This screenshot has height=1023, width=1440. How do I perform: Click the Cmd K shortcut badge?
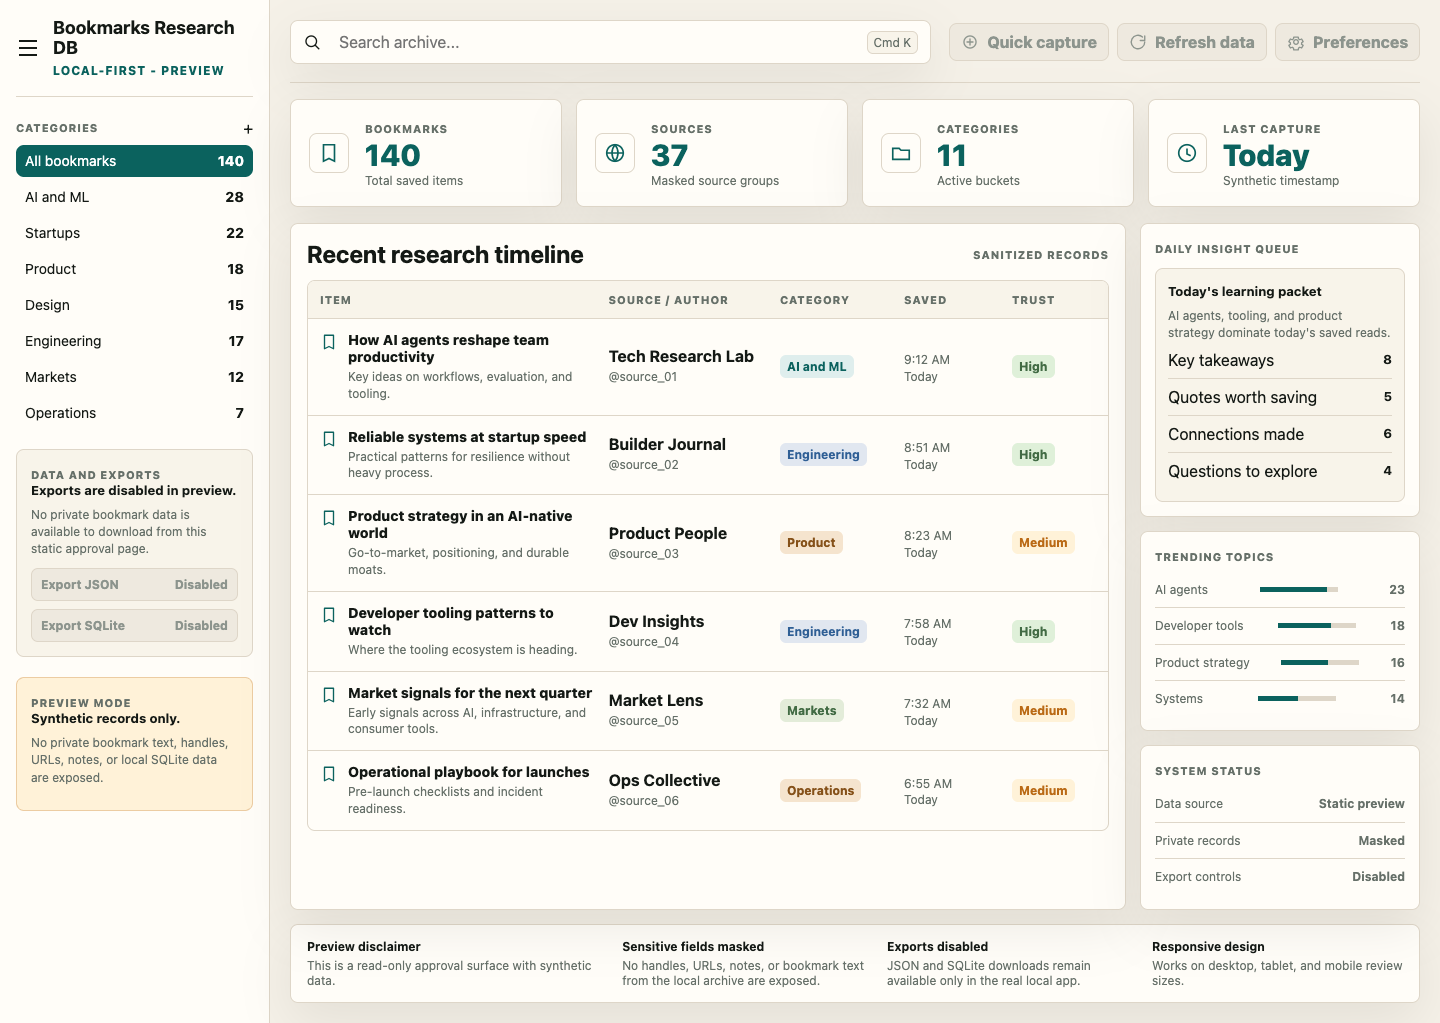[x=892, y=42]
